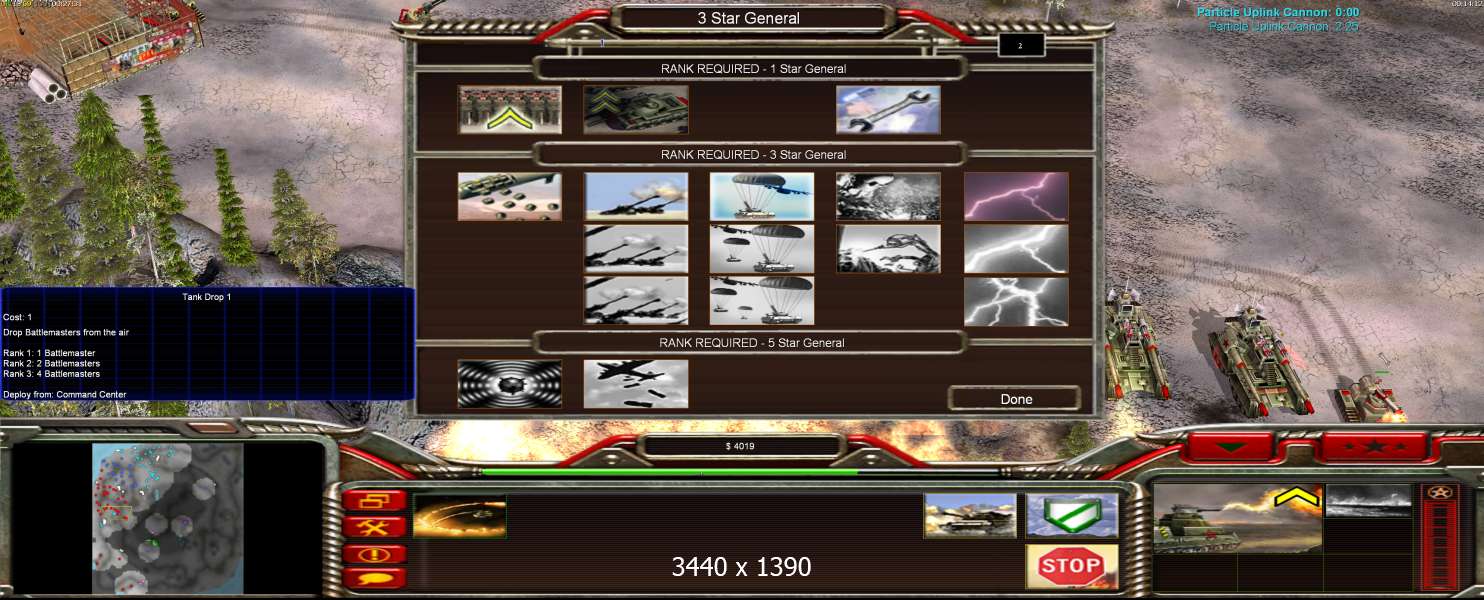Viewport: 1484px width, 600px height.
Task: Choose the Carpet Bomber 5 Star power
Action: coord(636,384)
